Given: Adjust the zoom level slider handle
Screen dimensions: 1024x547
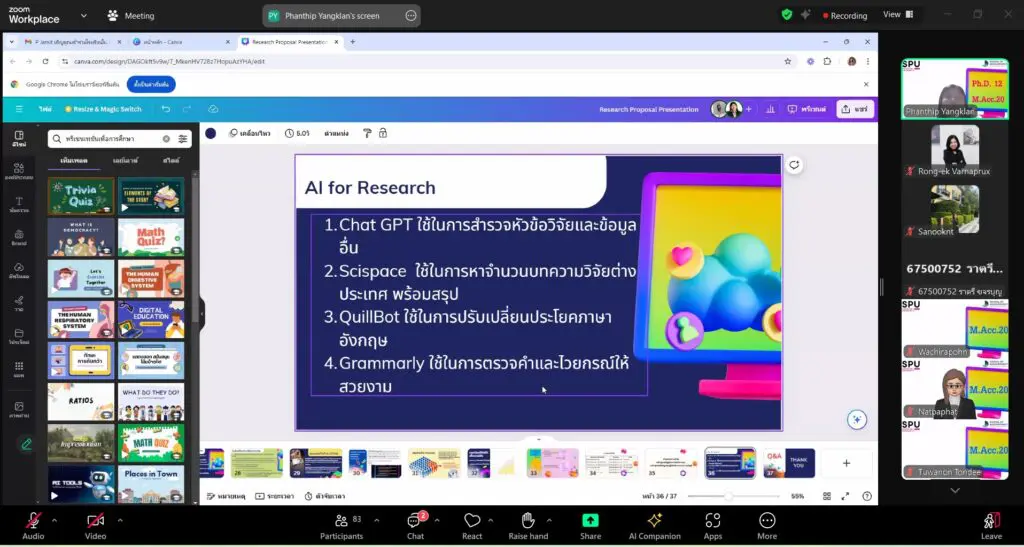Looking at the screenshot, I should coord(729,497).
